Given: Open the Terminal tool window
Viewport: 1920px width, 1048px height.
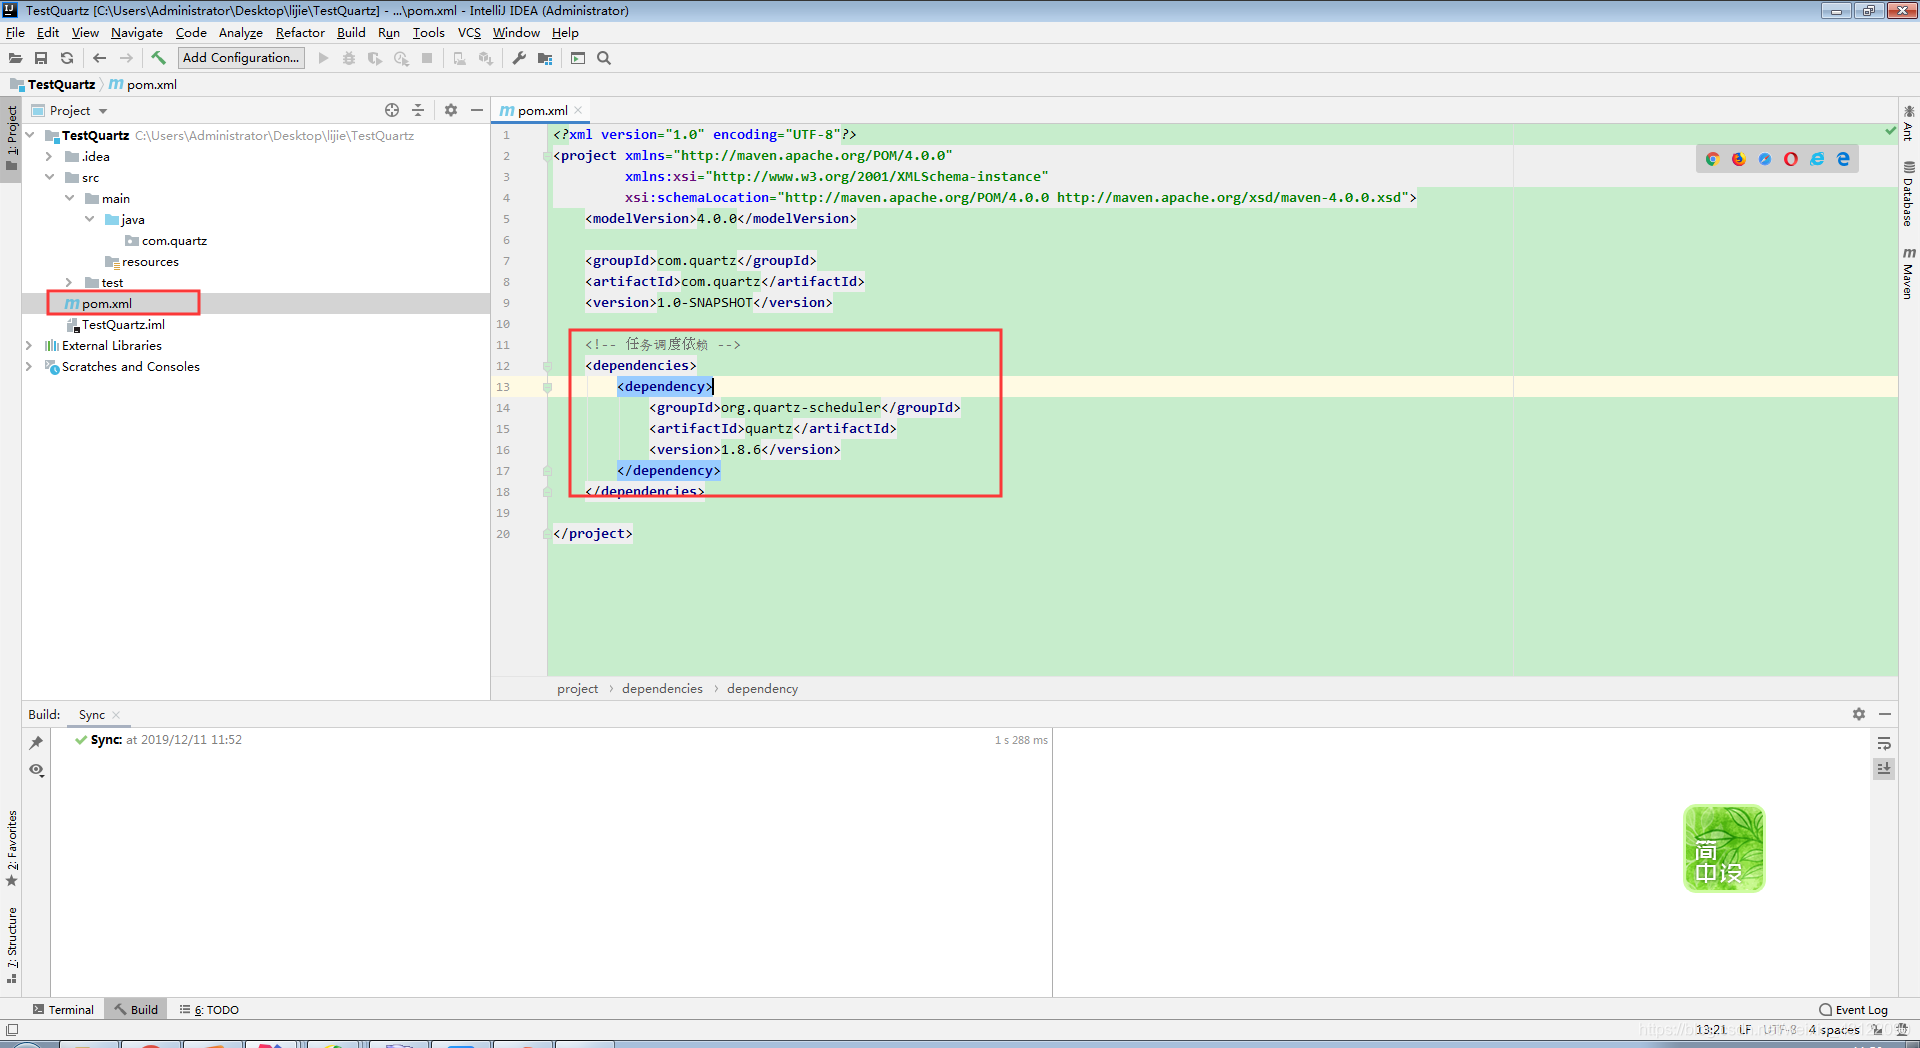Looking at the screenshot, I should click(x=63, y=1009).
